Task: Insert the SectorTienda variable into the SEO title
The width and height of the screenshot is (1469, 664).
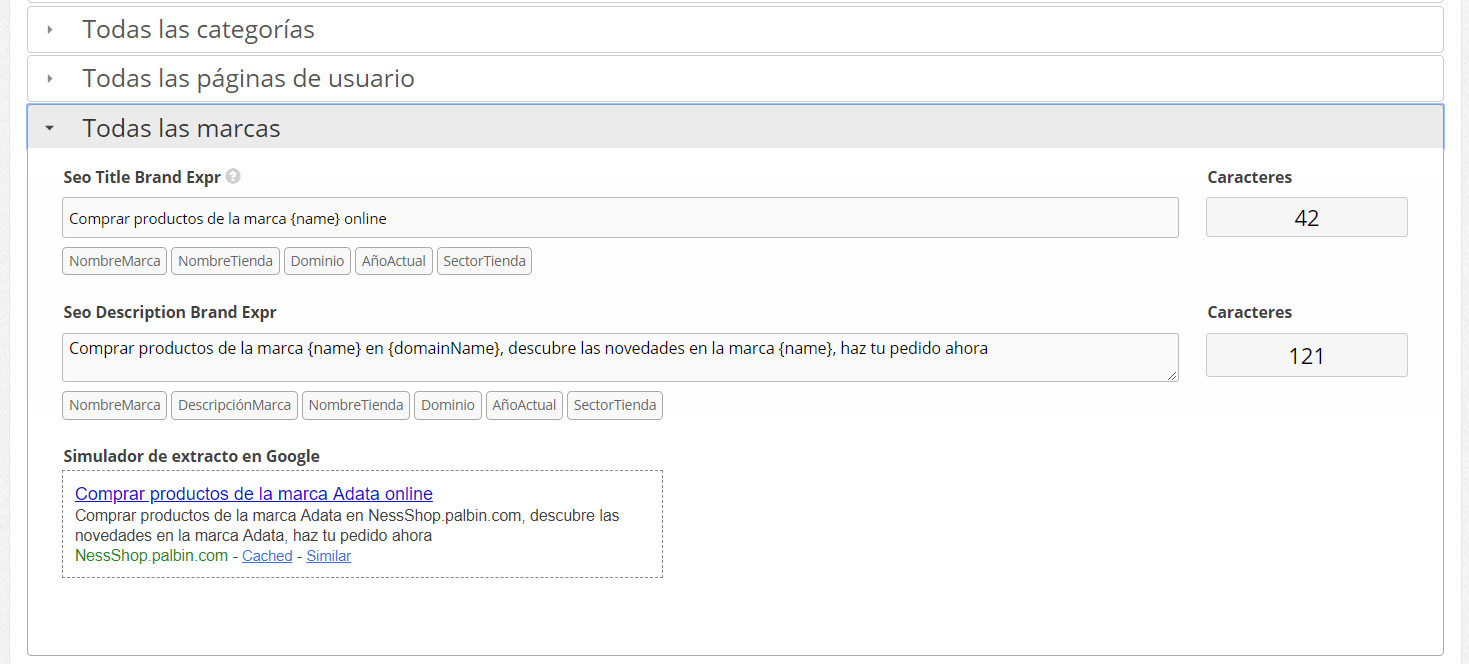Action: coord(484,260)
